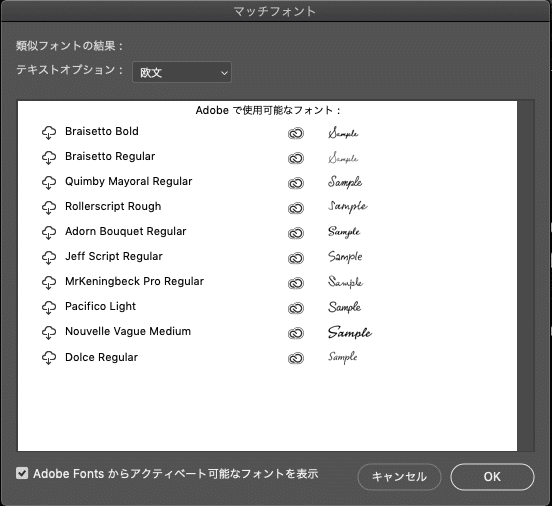Click Creative Cloud icon for Quimby Mayoral Regular
Image resolution: width=552 pixels, height=506 pixels.
pos(296,183)
